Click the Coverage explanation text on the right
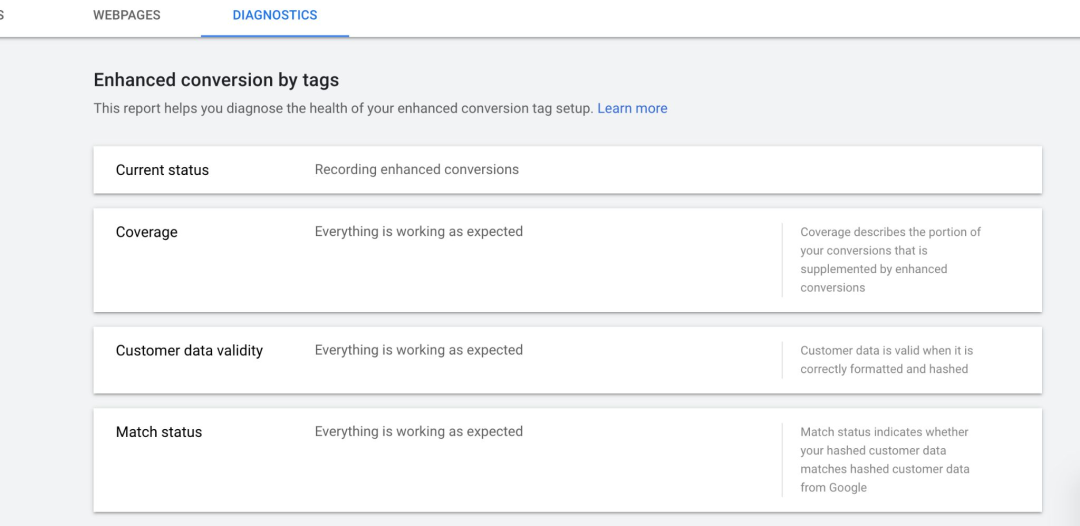Viewport: 1080px width, 526px height. [x=890, y=259]
